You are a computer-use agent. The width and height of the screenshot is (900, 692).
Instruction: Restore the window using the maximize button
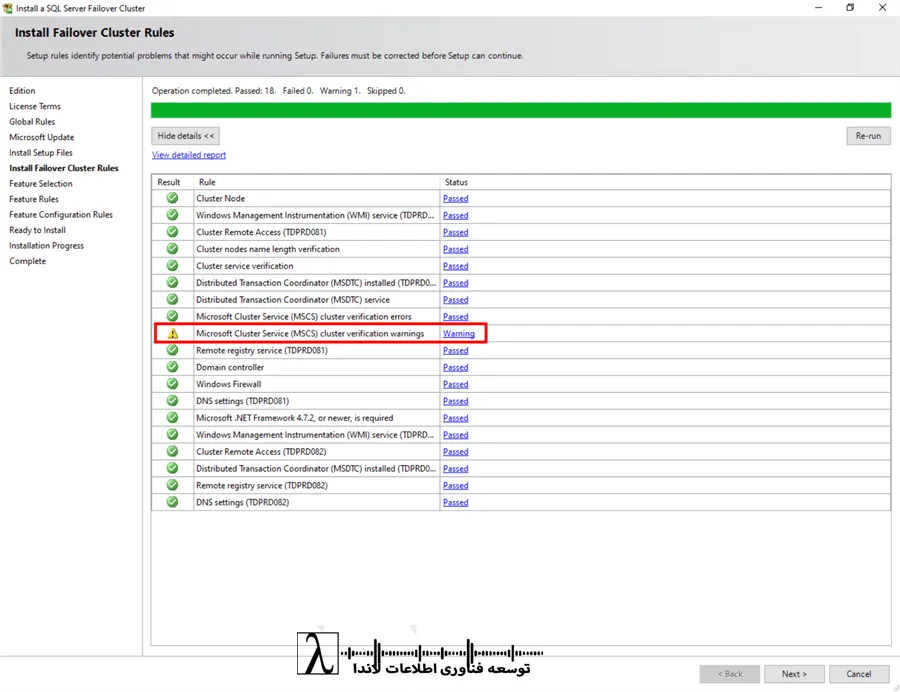[x=850, y=7]
